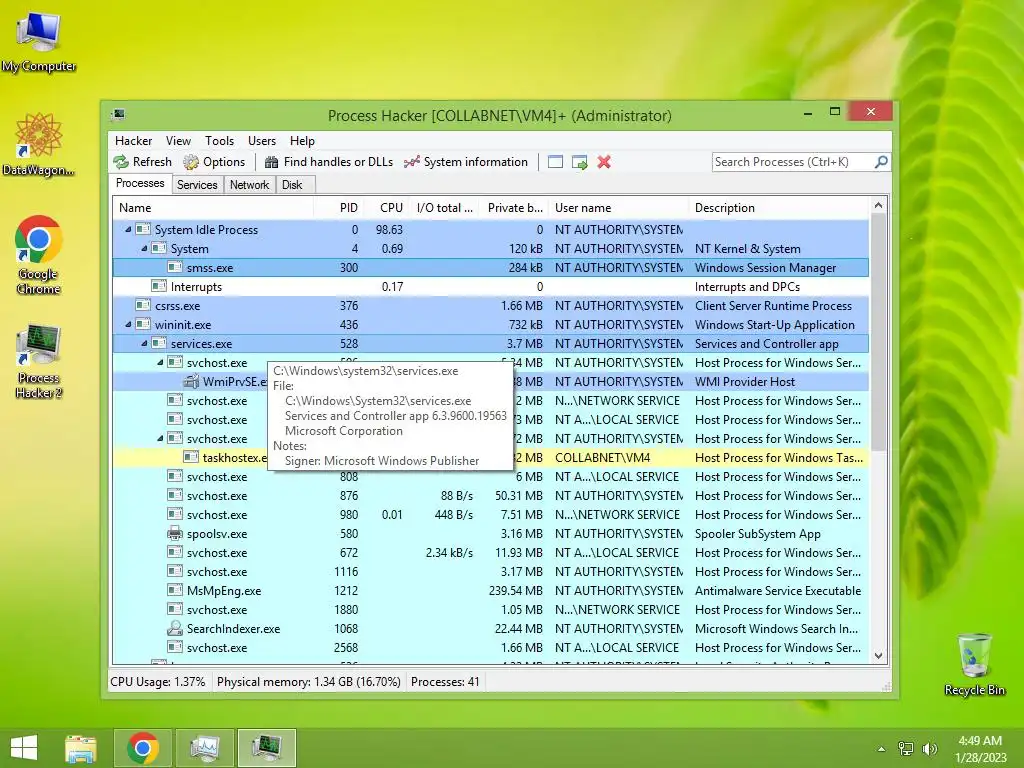Sort by the Name column header
This screenshot has width=1024, height=768.
tap(213, 208)
